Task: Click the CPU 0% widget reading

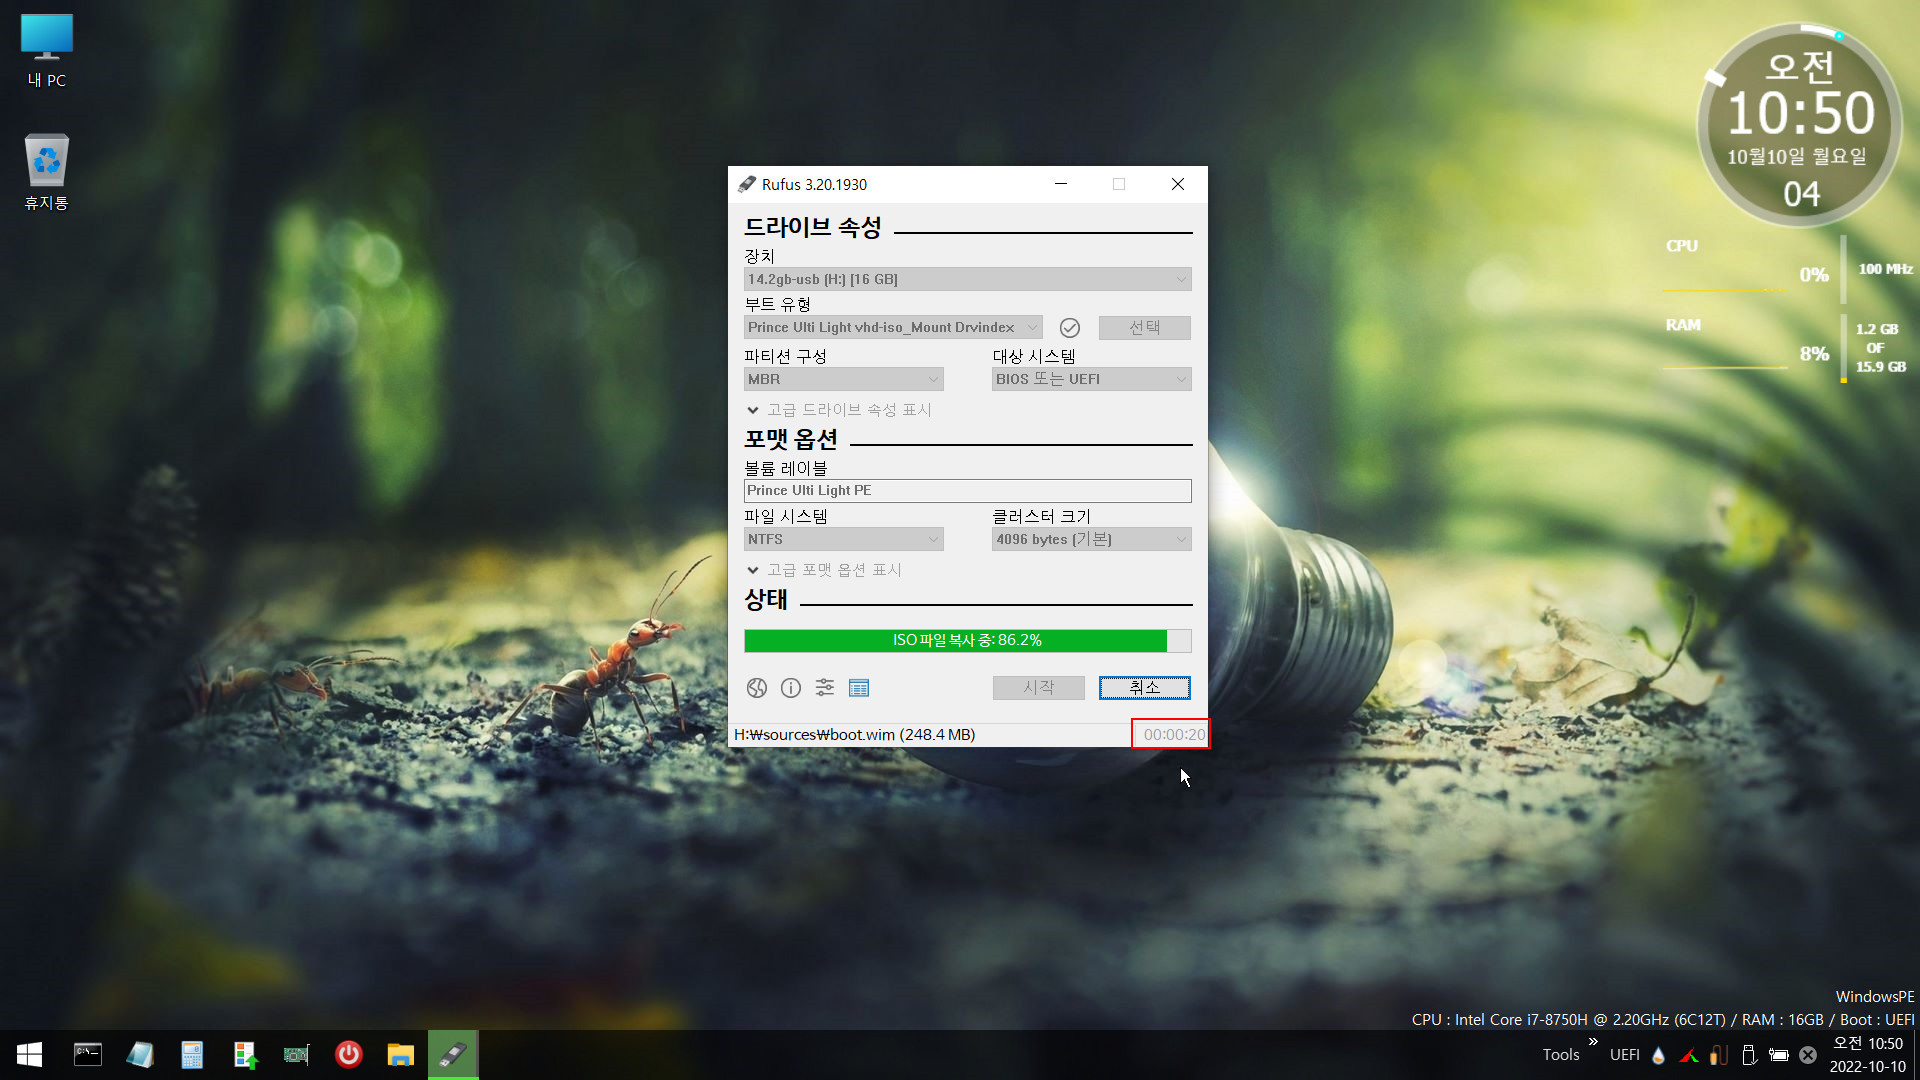Action: coord(1814,275)
